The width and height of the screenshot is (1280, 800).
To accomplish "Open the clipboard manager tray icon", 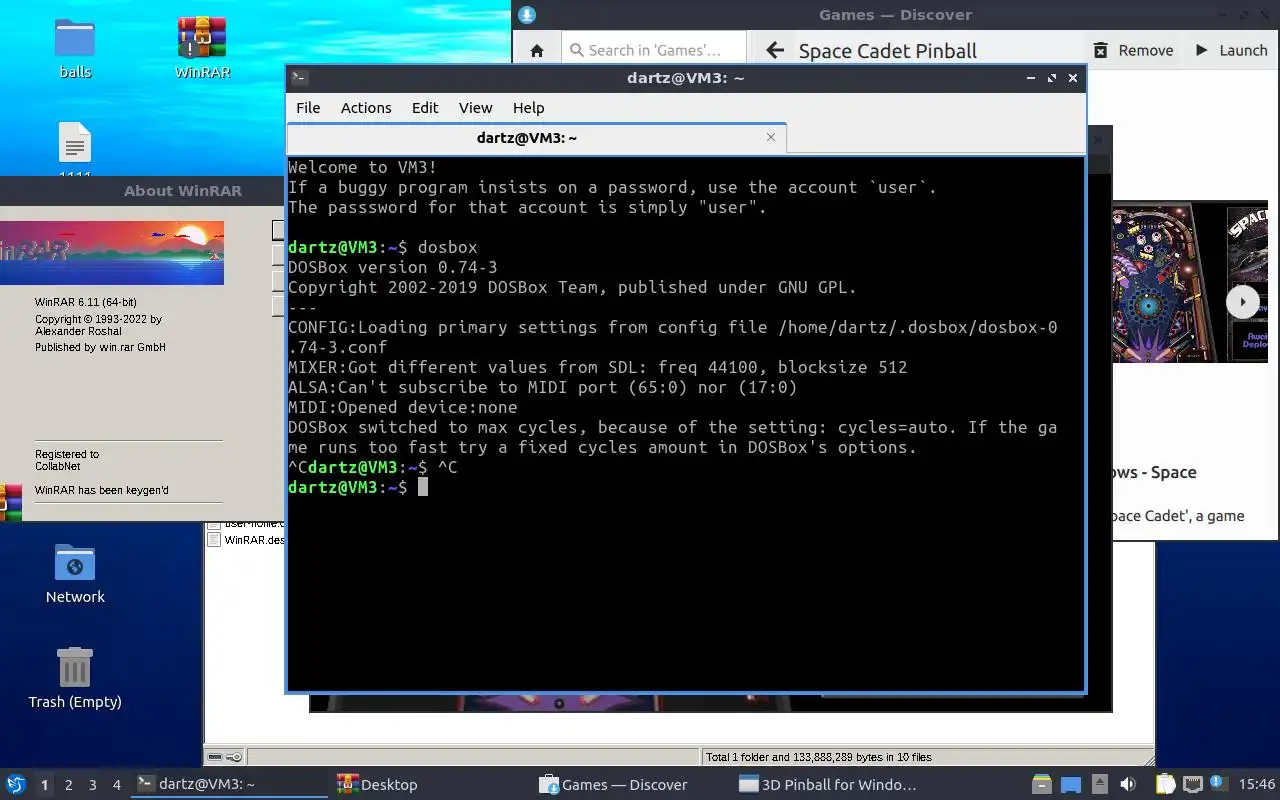I will tap(1166, 784).
